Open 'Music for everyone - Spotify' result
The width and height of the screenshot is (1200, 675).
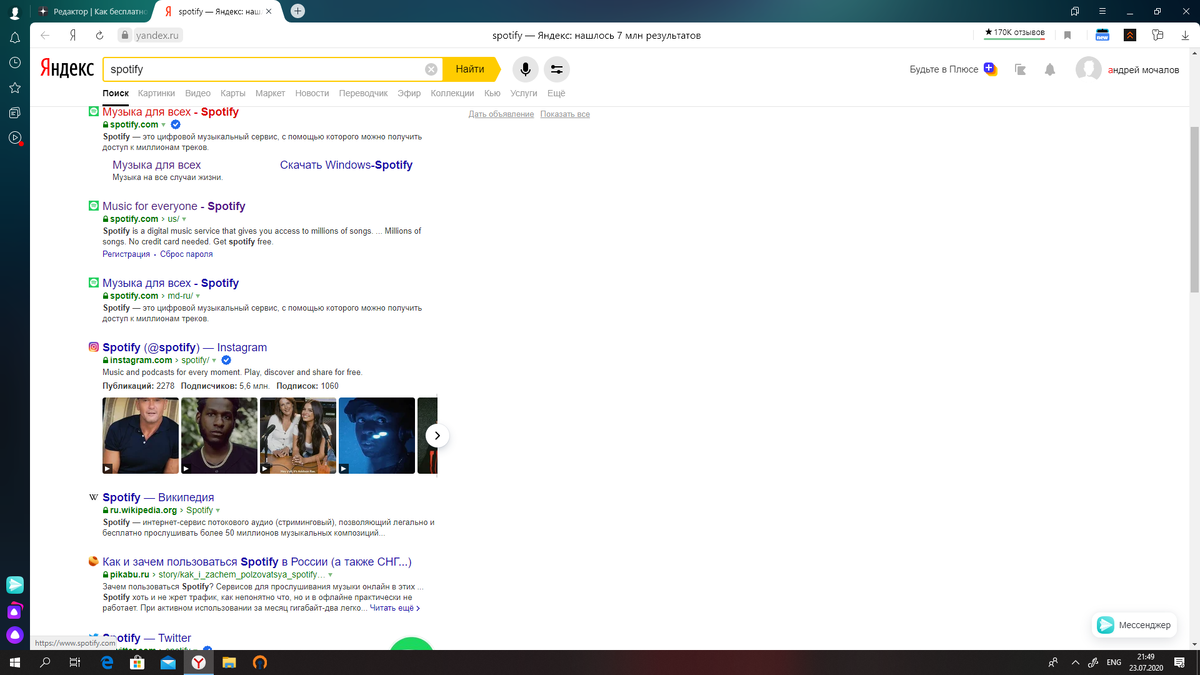(174, 206)
